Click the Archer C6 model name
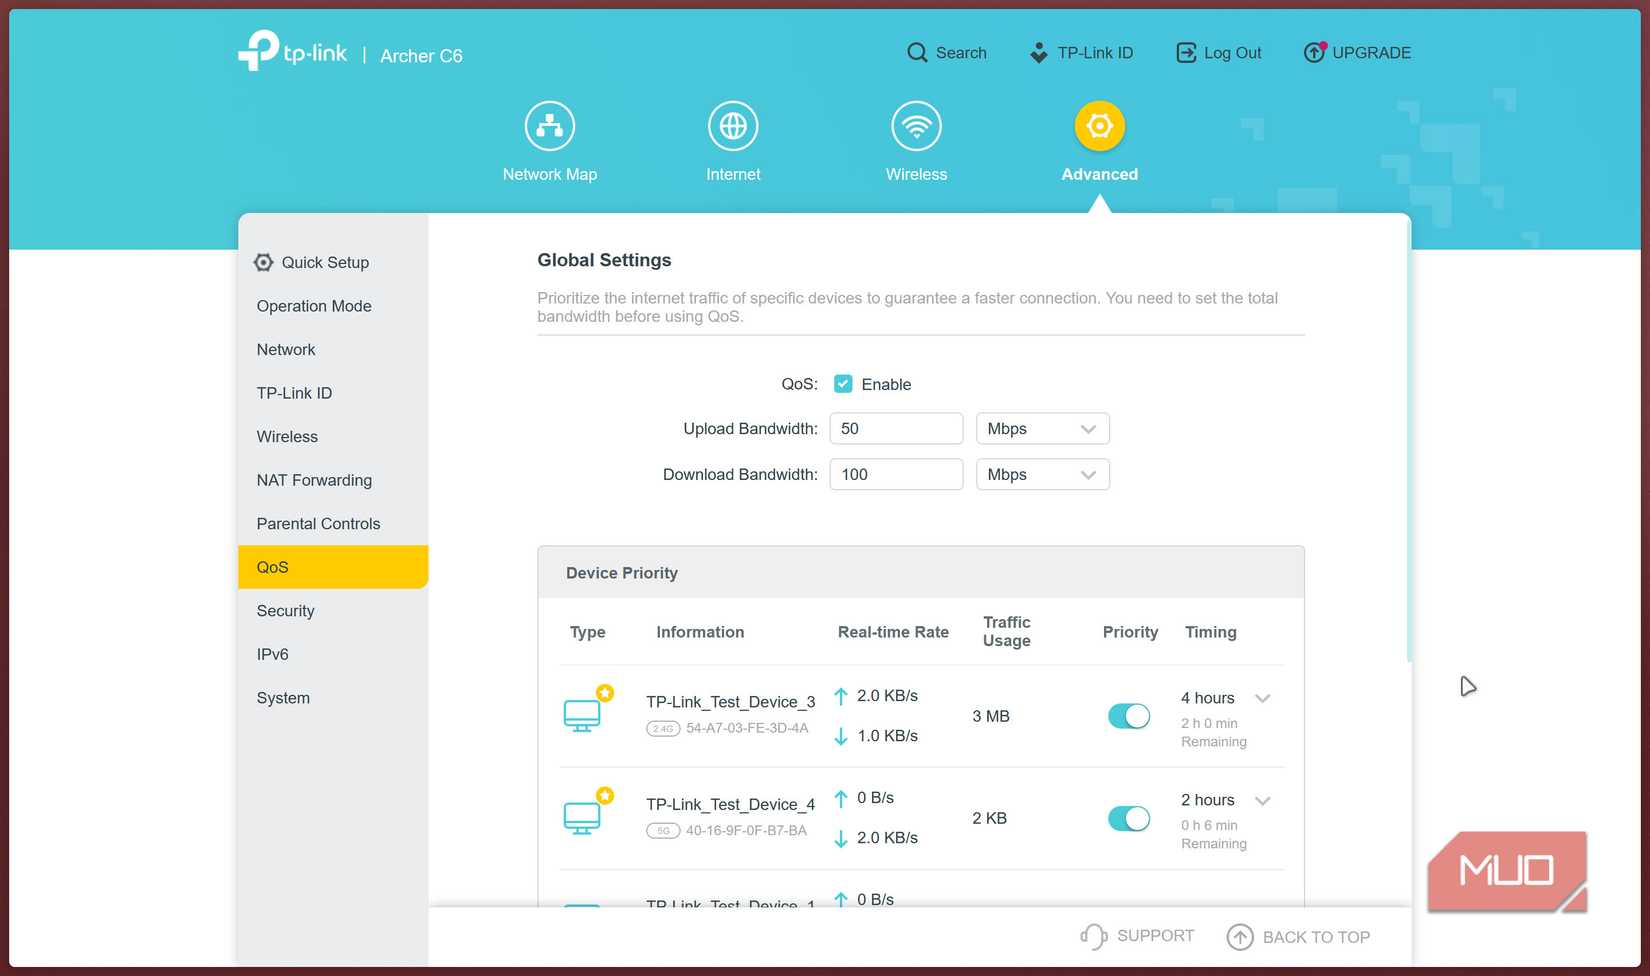Image resolution: width=1650 pixels, height=976 pixels. pos(421,56)
